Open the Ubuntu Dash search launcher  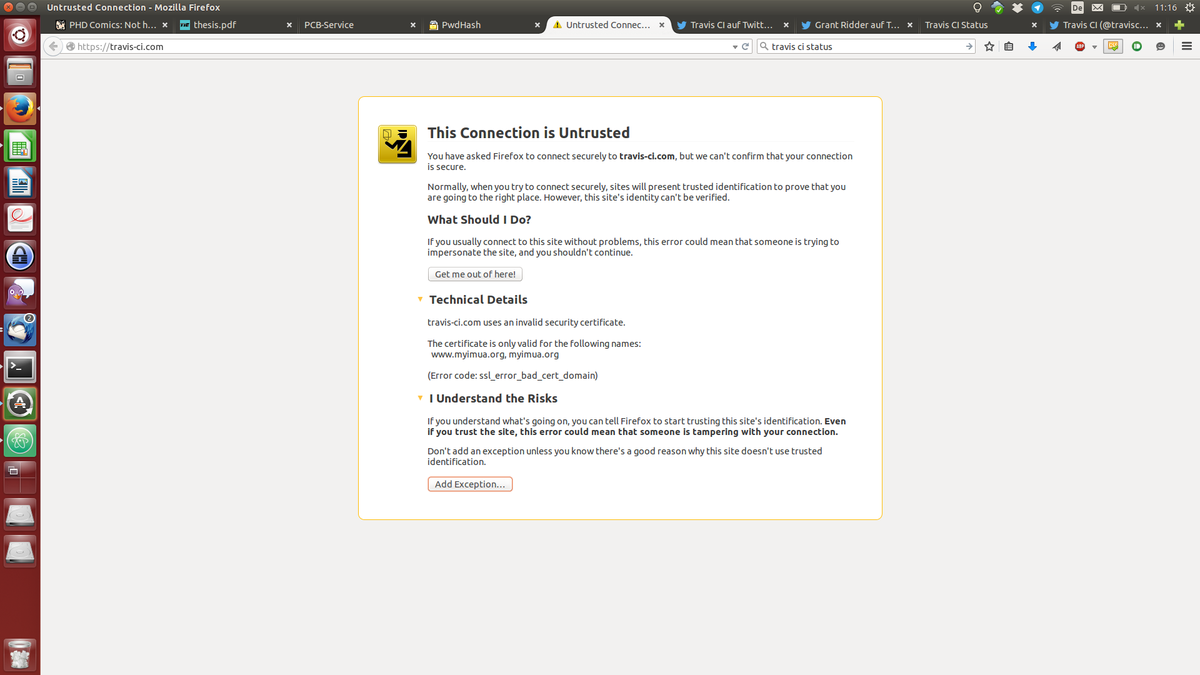point(20,37)
